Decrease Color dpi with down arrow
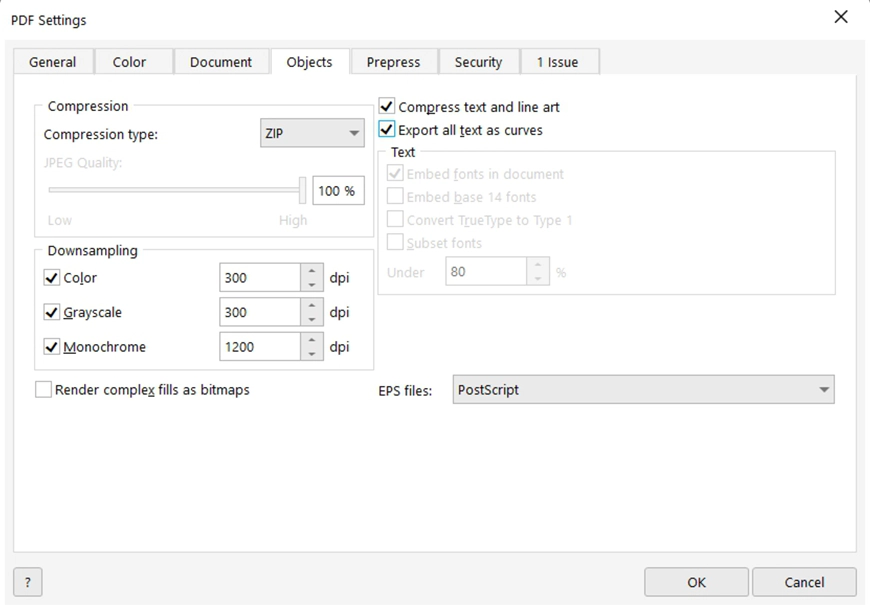Image resolution: width=870 pixels, height=605 pixels. (x=312, y=284)
